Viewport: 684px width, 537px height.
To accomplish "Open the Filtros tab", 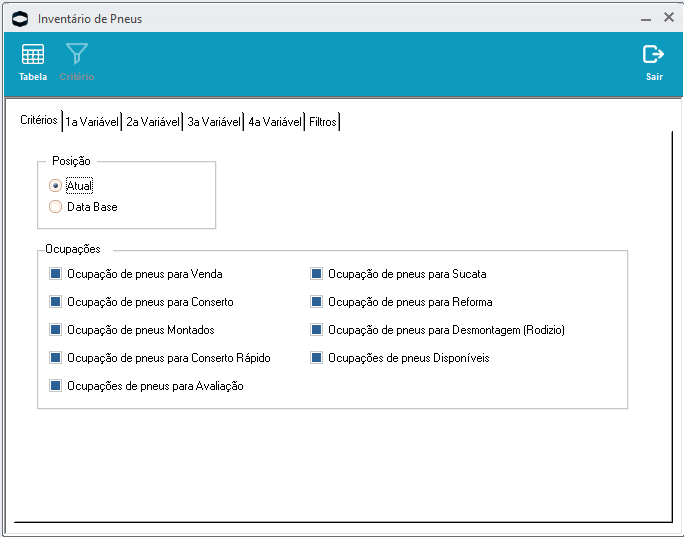I will point(322,122).
